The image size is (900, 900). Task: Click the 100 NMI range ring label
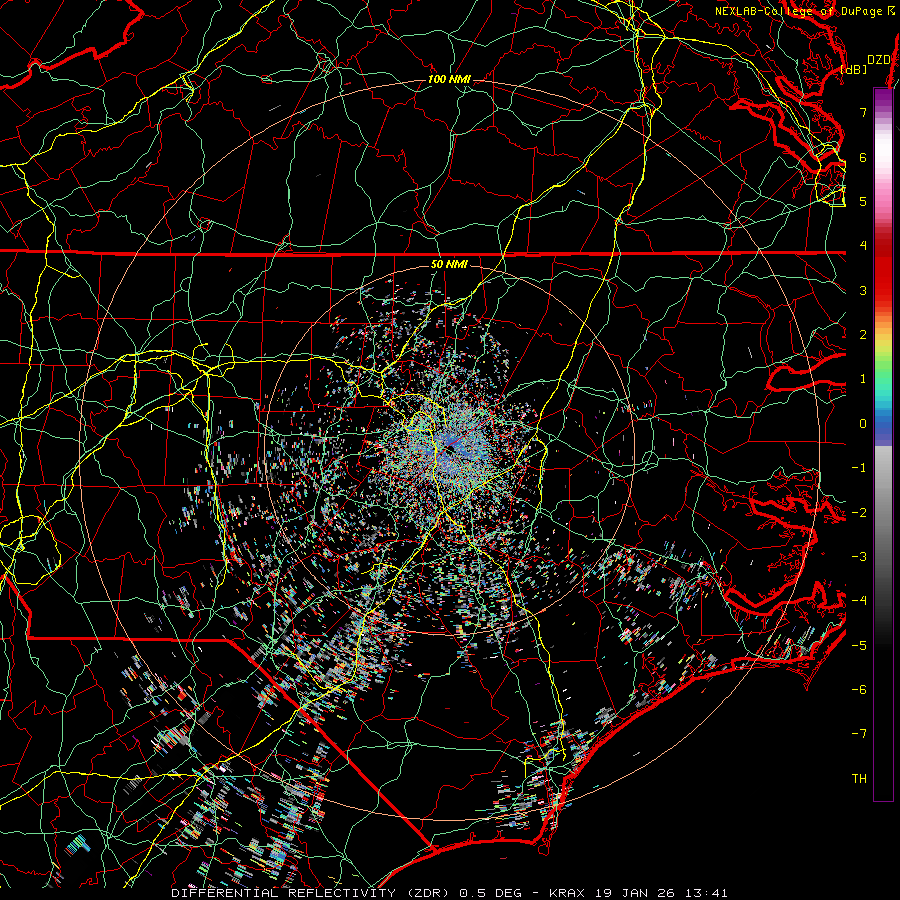pyautogui.click(x=449, y=79)
